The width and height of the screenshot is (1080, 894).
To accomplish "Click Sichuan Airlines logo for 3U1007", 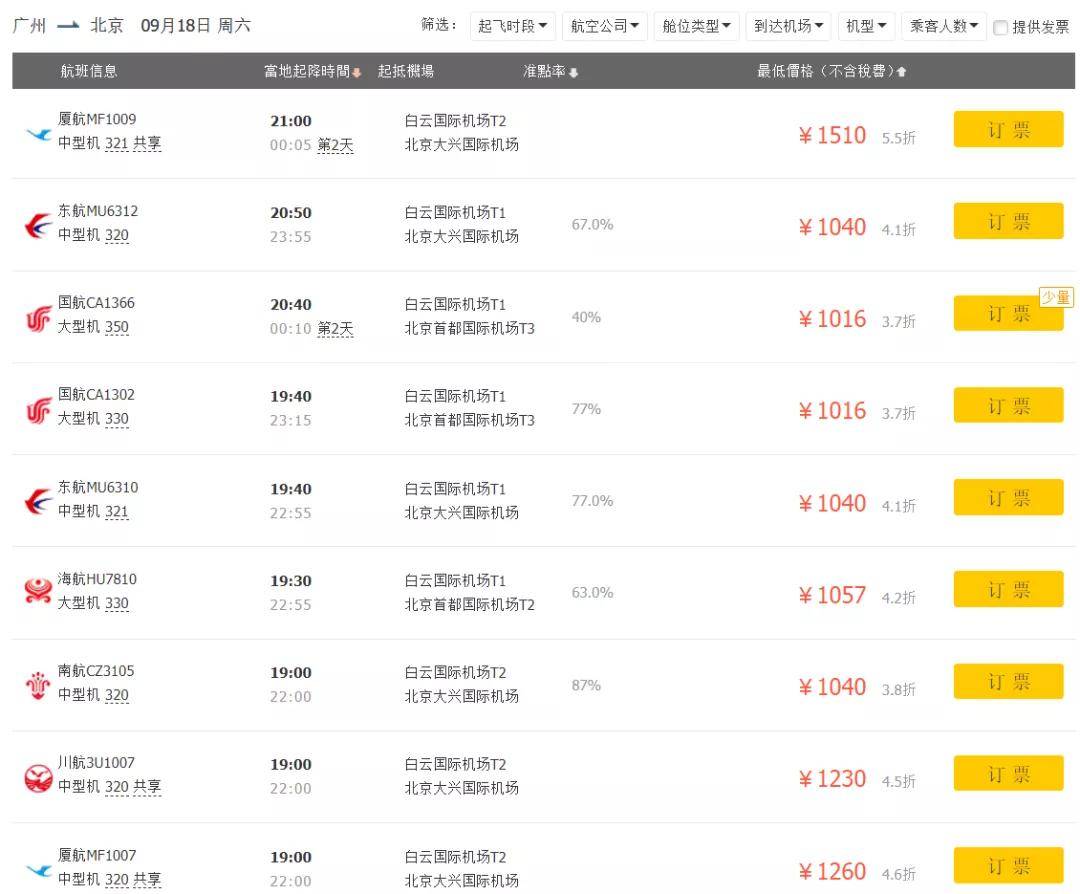I will 39,778.
